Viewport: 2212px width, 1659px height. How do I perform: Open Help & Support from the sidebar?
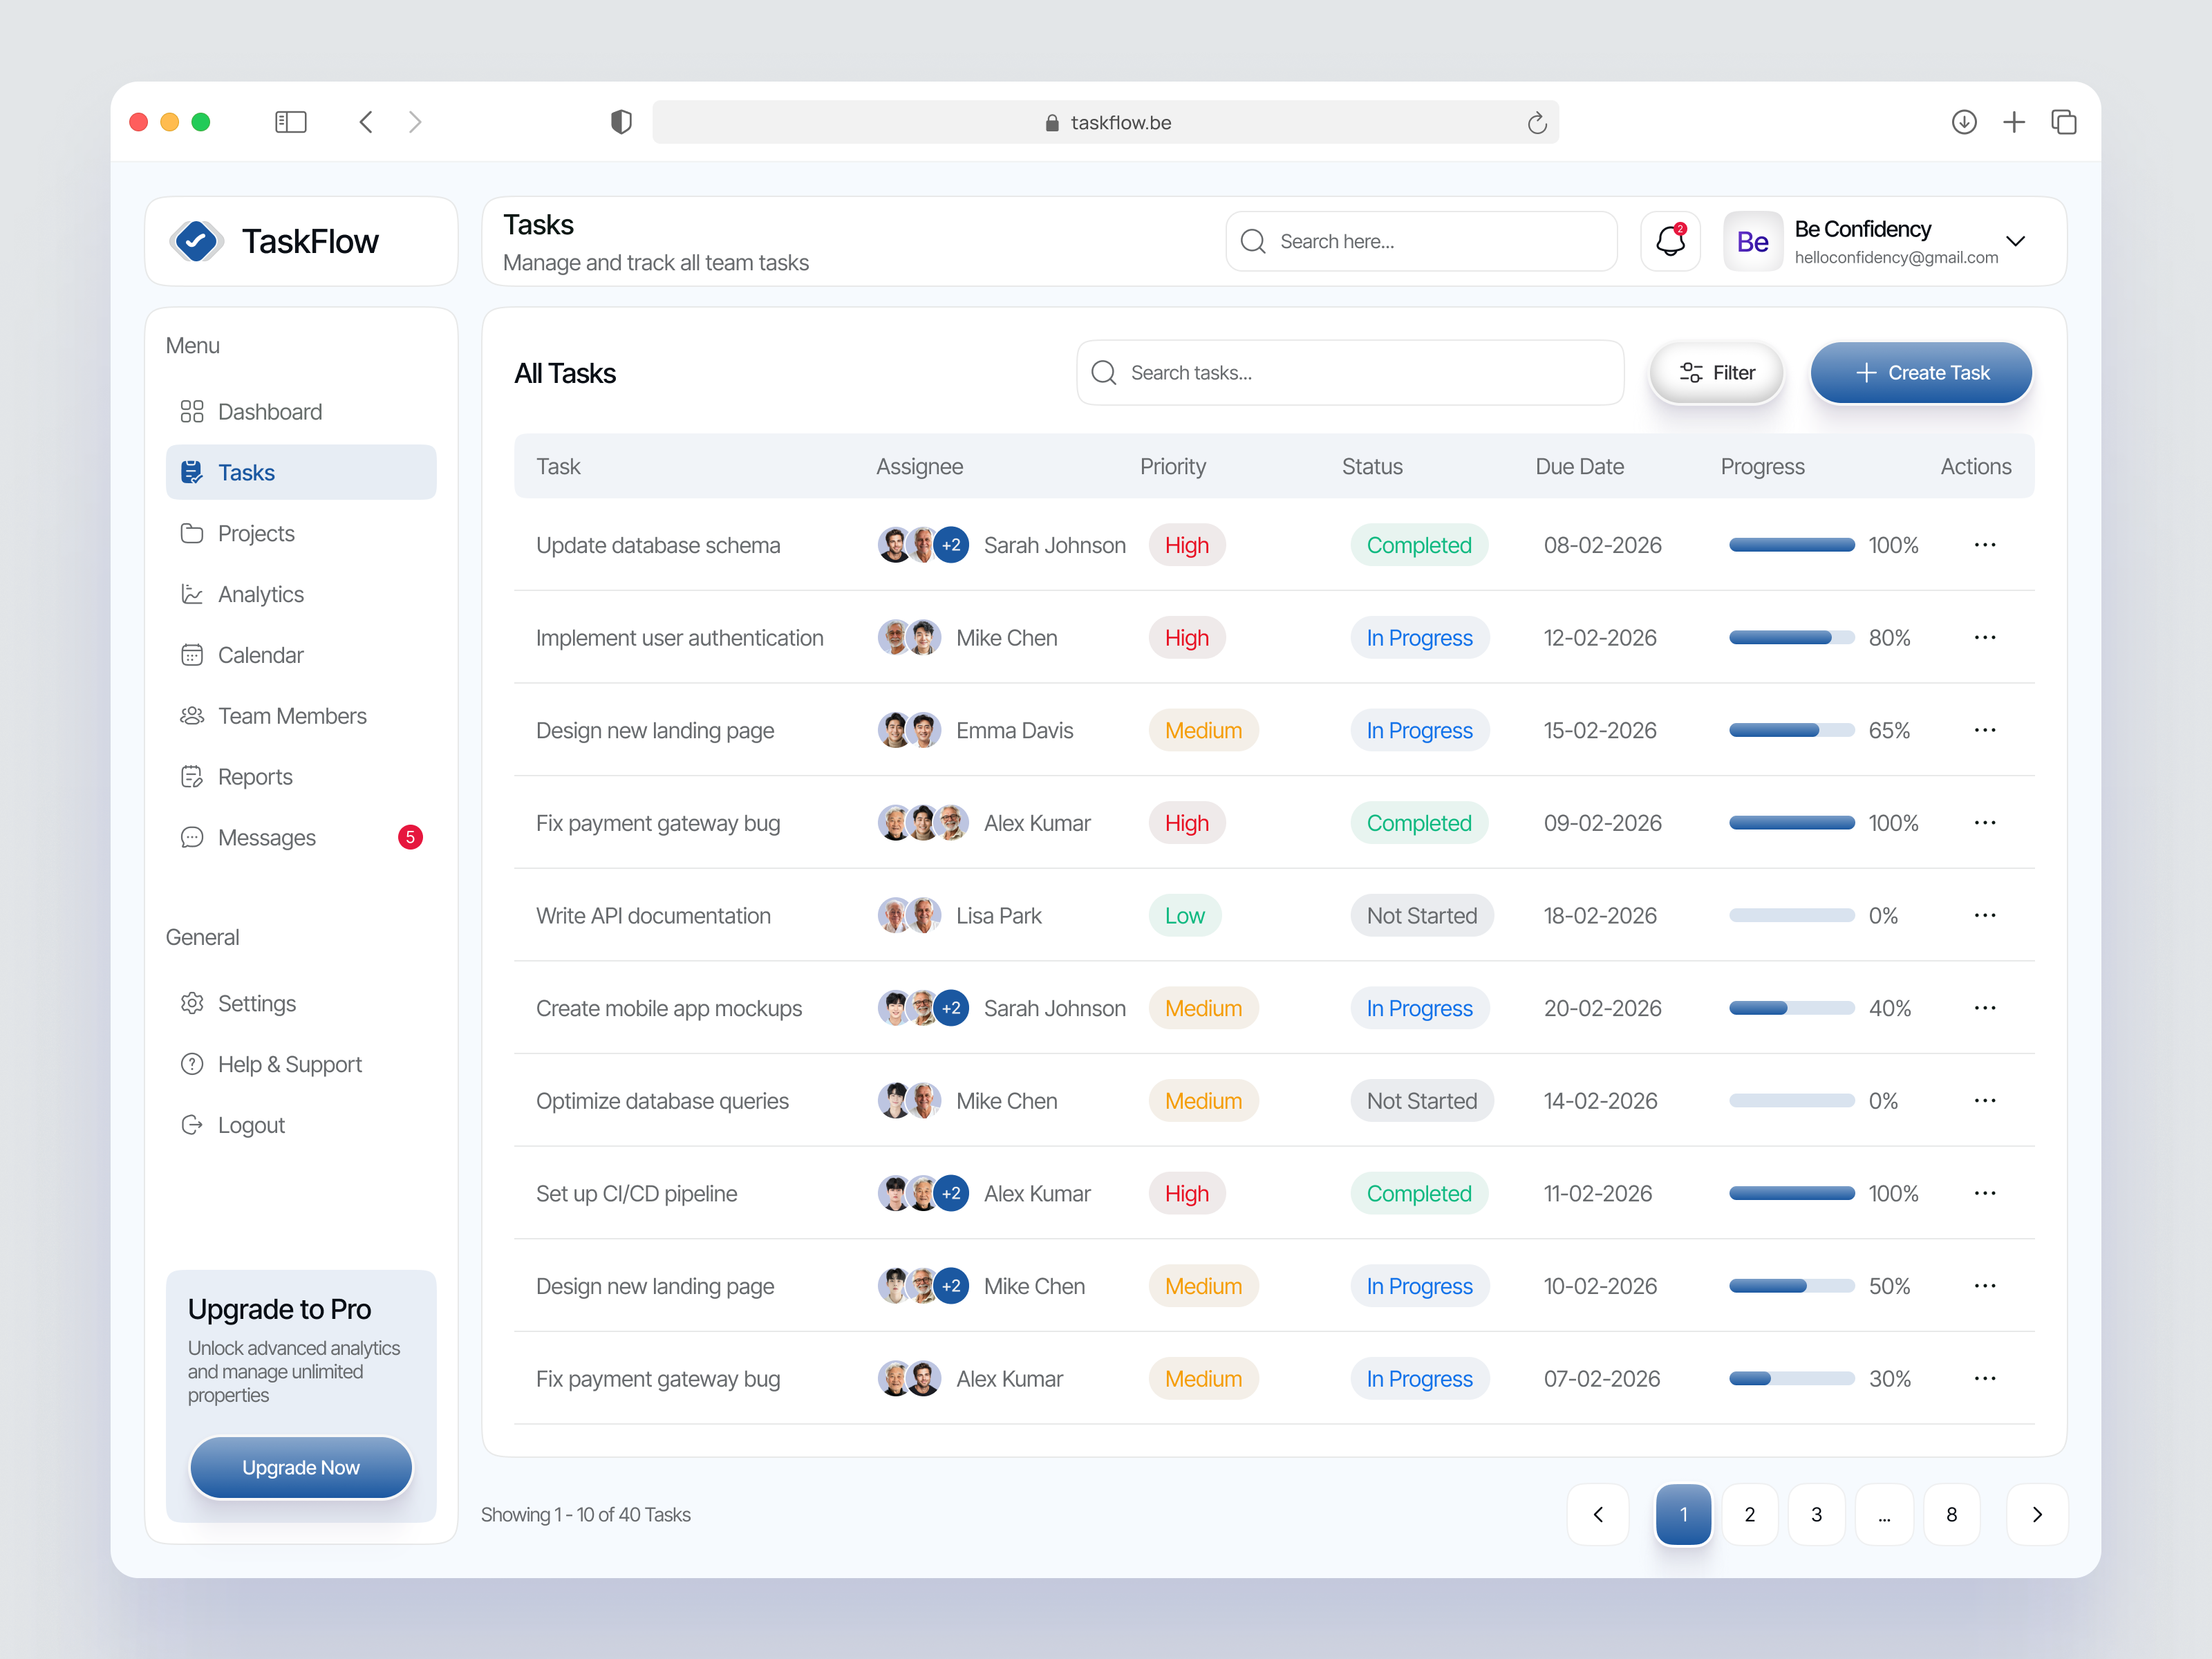pos(193,1063)
